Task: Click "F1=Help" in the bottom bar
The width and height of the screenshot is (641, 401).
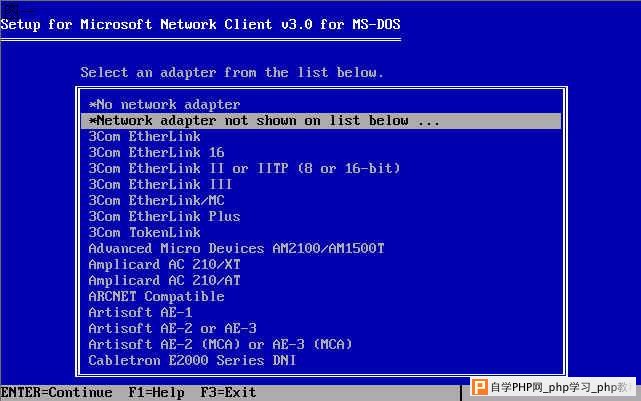Action: click(157, 392)
